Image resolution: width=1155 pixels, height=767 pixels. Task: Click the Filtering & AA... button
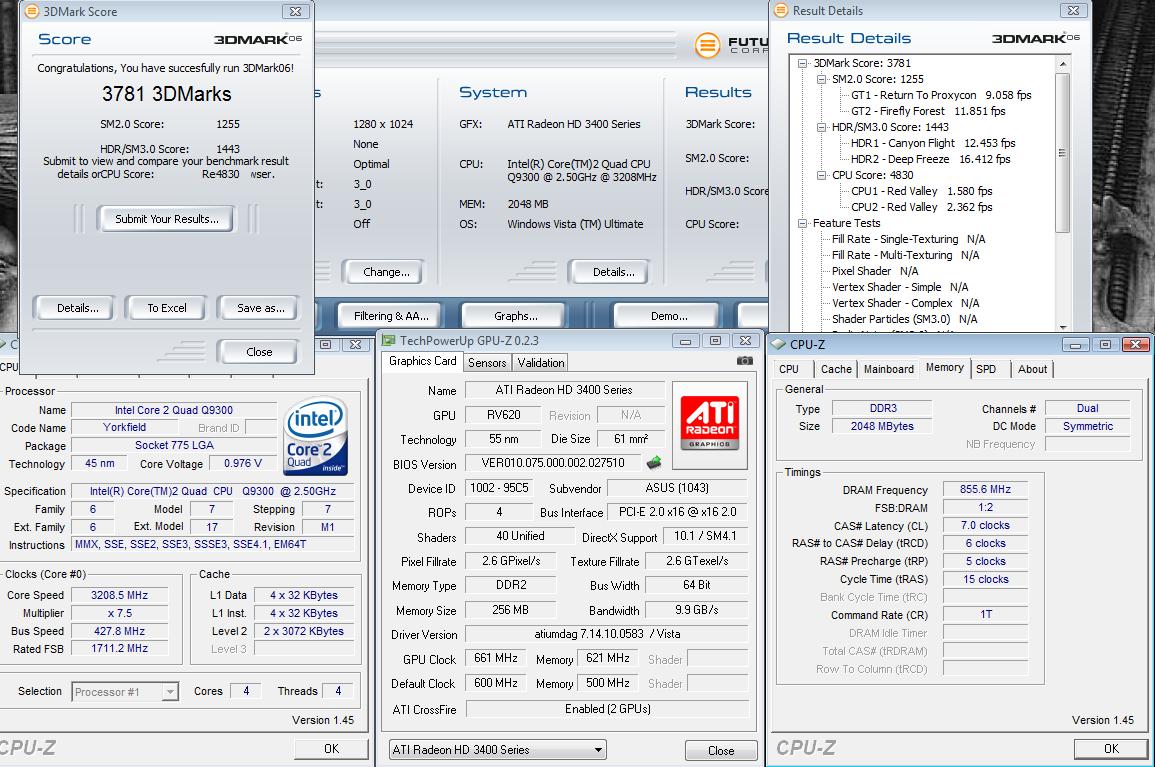(390, 315)
